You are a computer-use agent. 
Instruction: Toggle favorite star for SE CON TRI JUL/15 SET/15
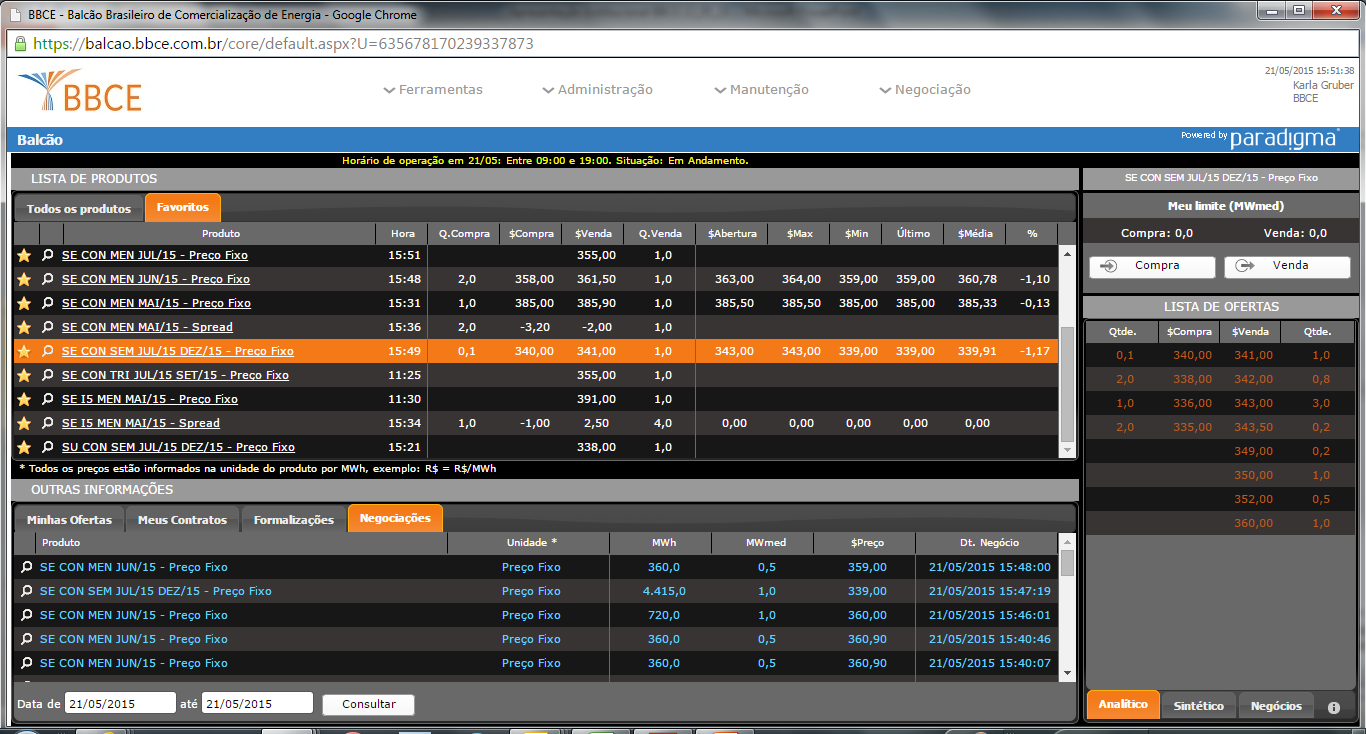pos(24,375)
